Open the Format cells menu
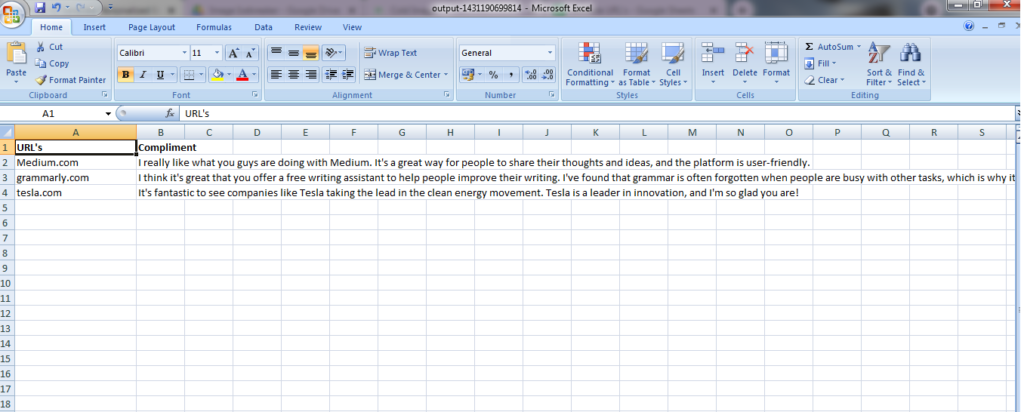 coord(776,64)
